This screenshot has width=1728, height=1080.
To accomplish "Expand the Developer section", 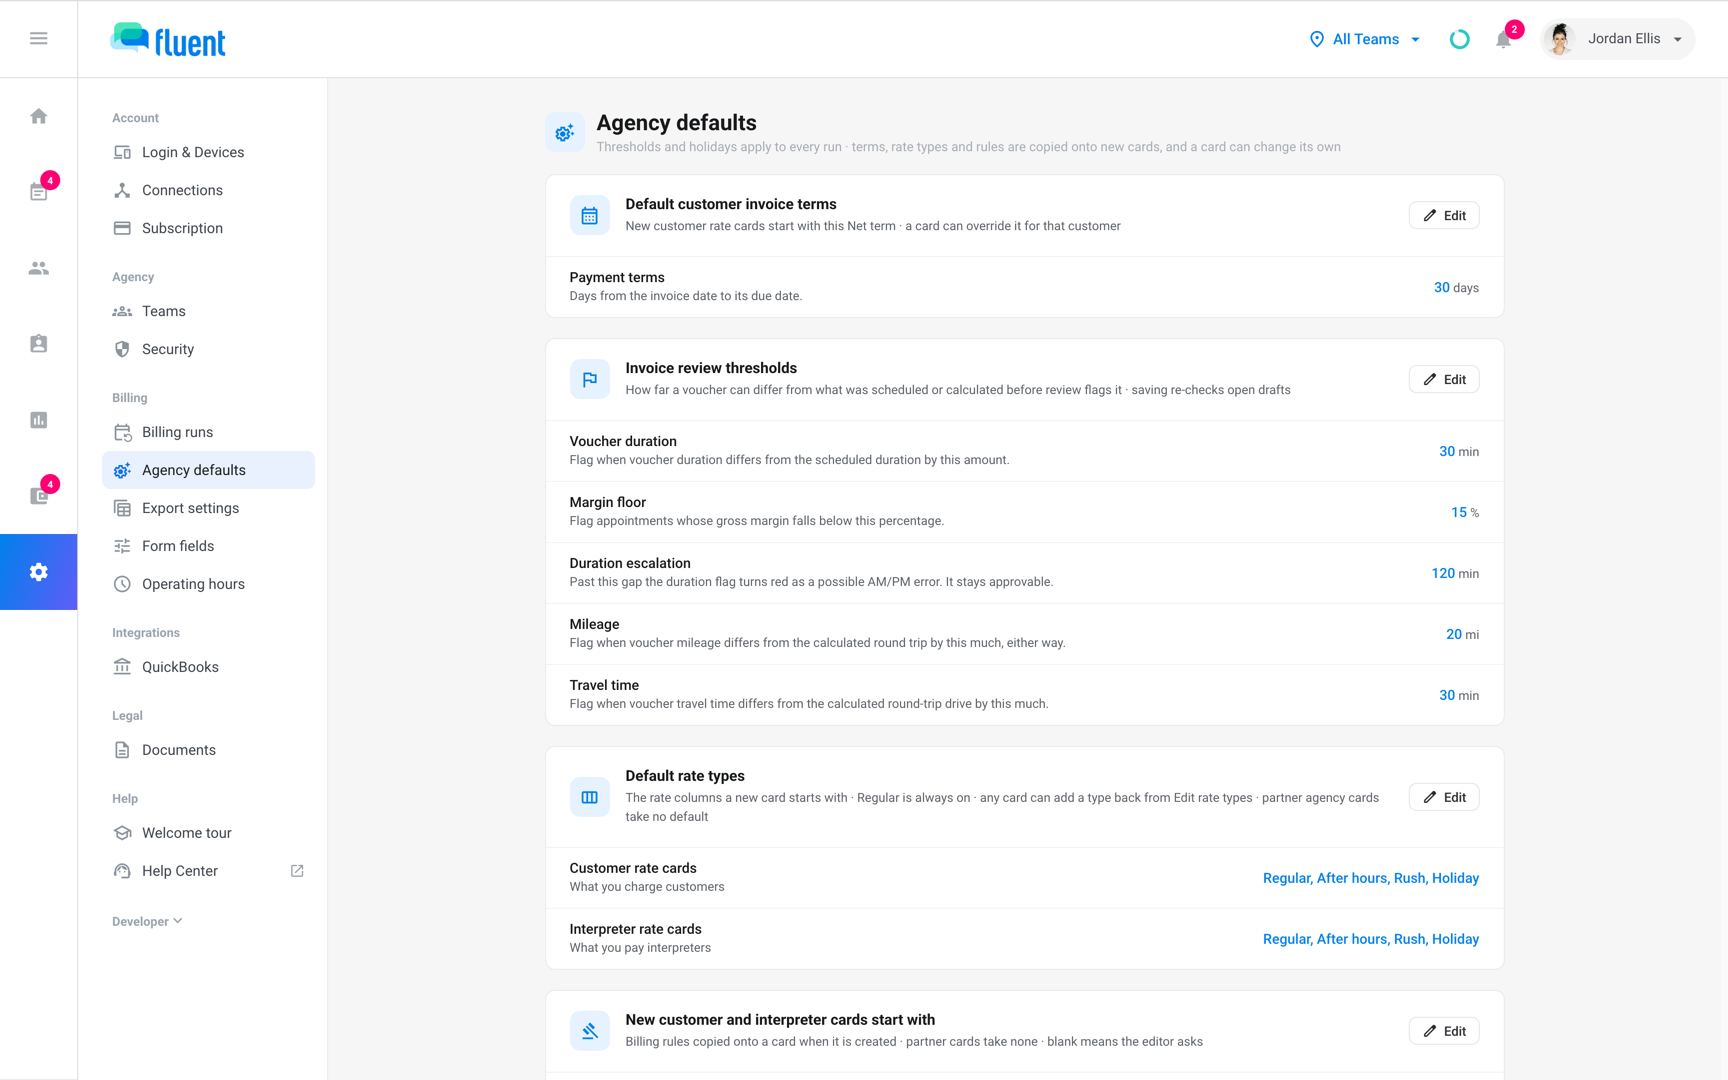I will [x=147, y=922].
